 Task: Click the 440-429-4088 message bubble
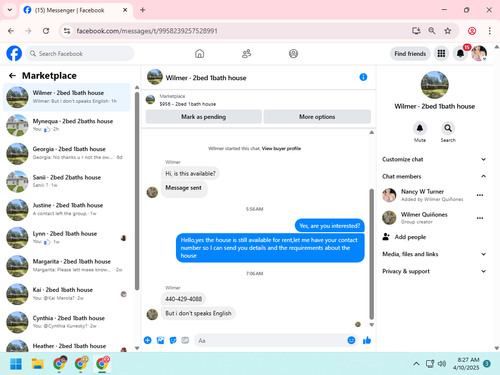tap(184, 299)
